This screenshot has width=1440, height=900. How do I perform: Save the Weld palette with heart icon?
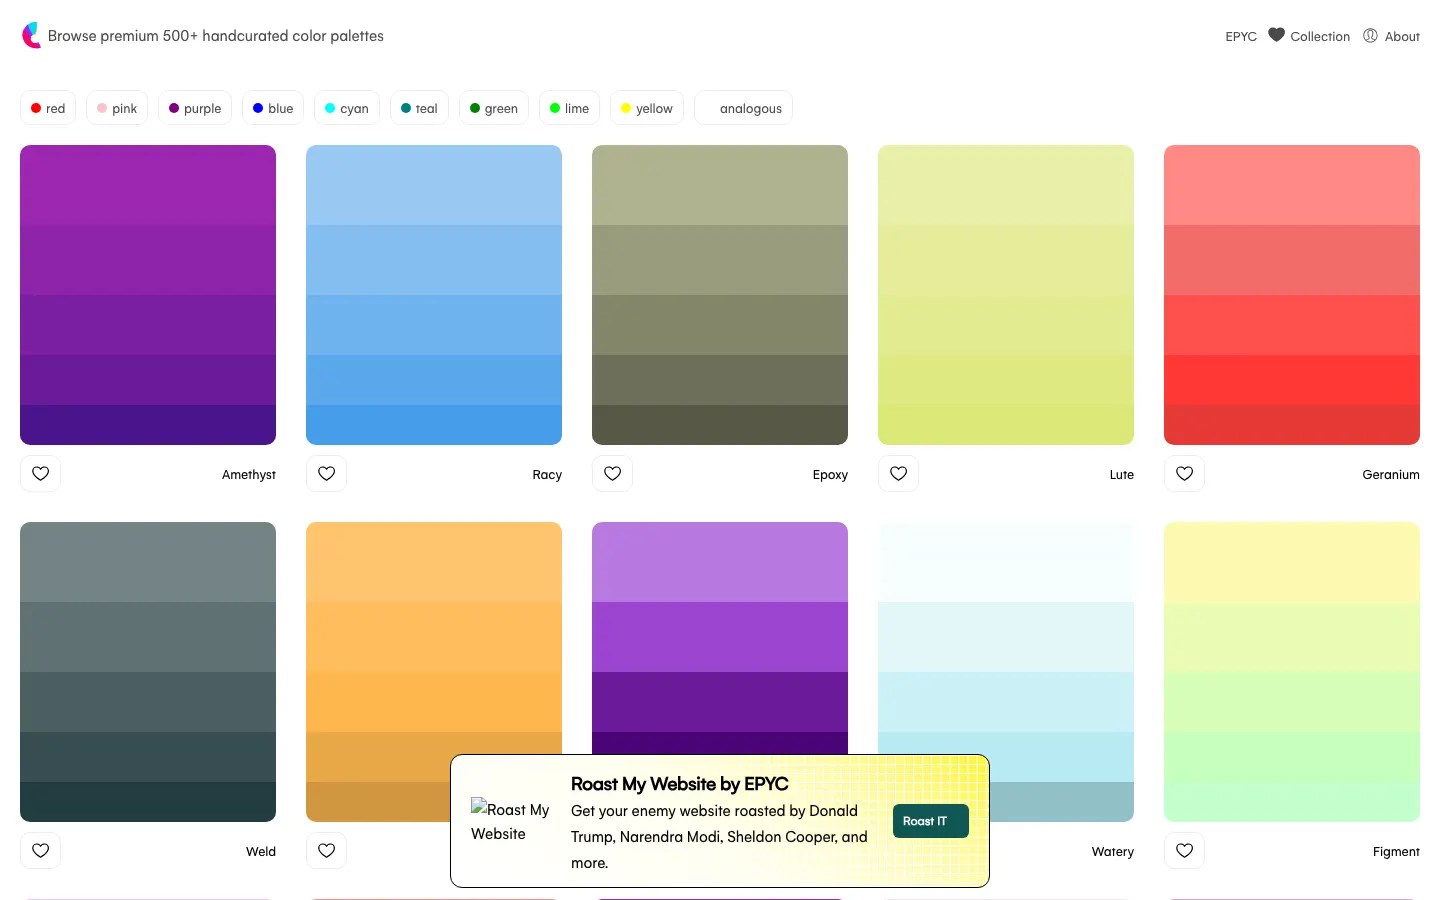[41, 851]
